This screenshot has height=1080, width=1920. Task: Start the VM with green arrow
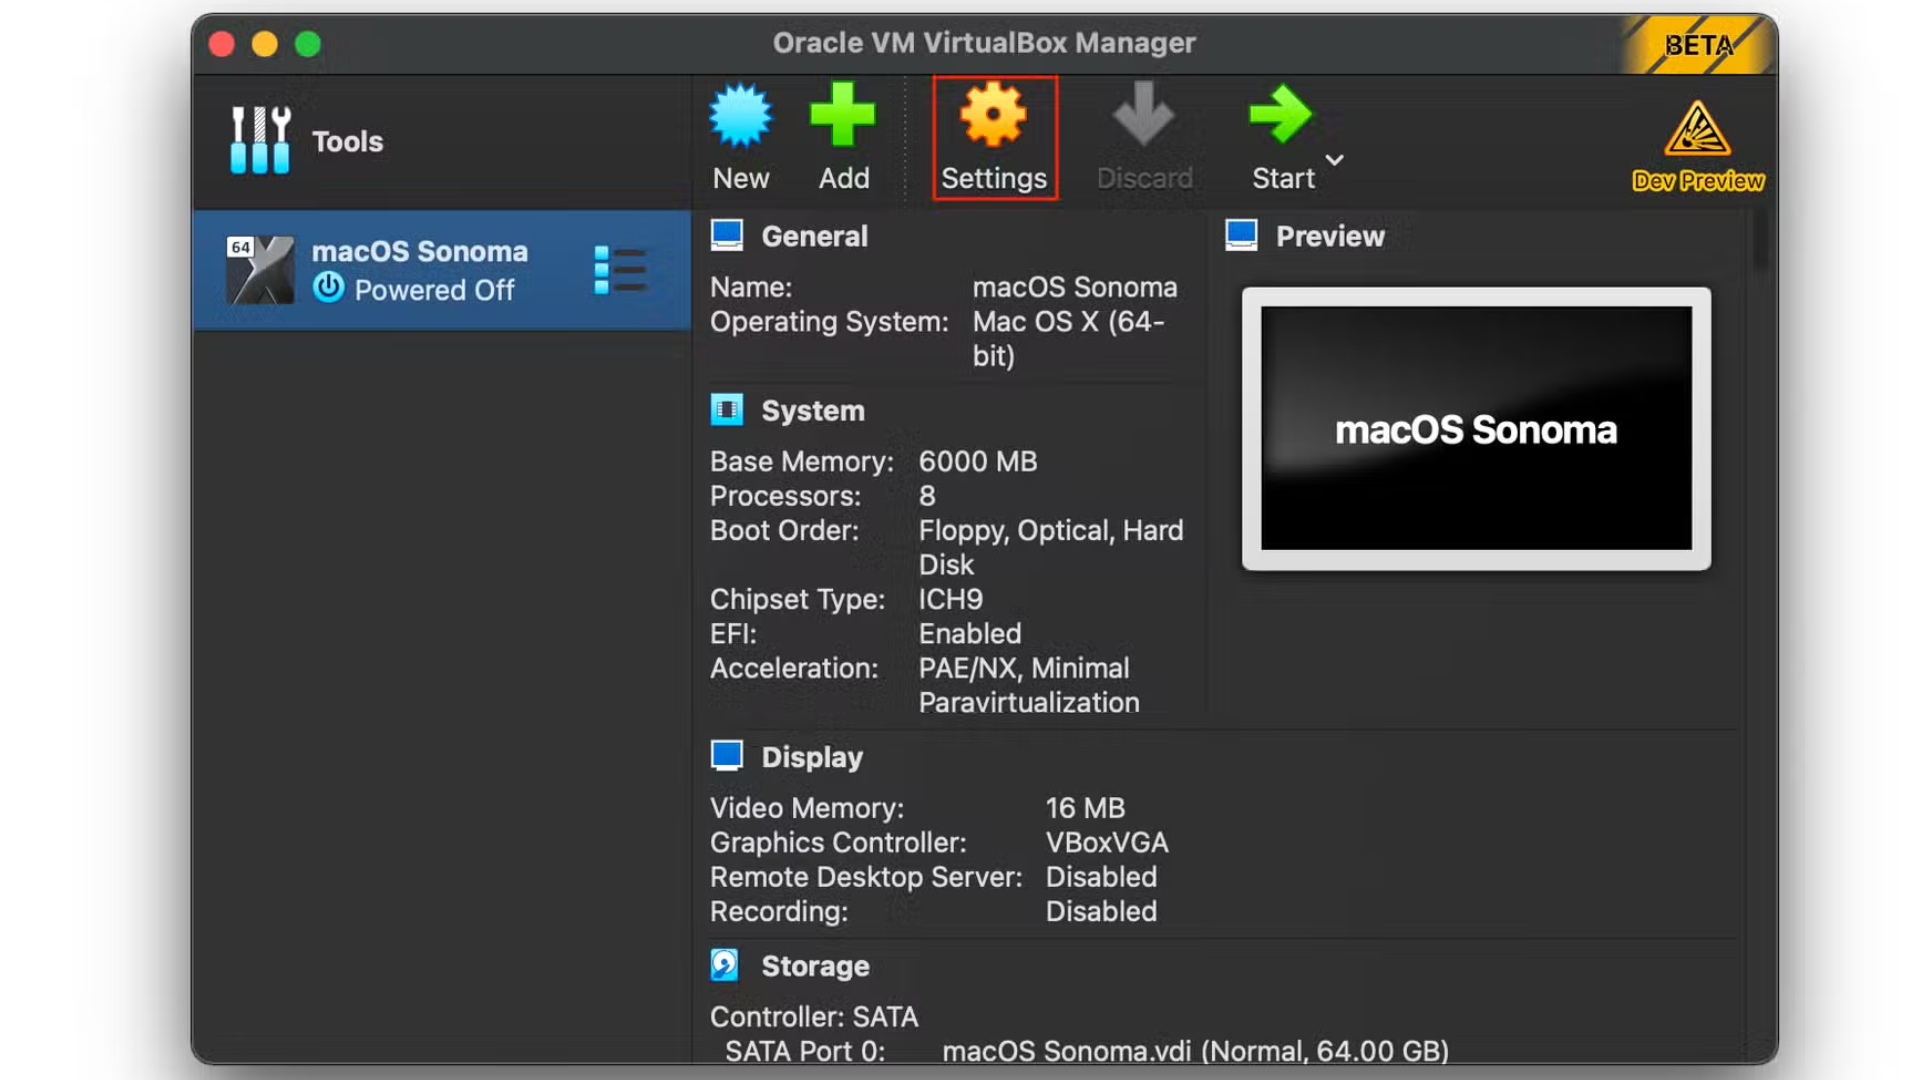click(x=1282, y=138)
